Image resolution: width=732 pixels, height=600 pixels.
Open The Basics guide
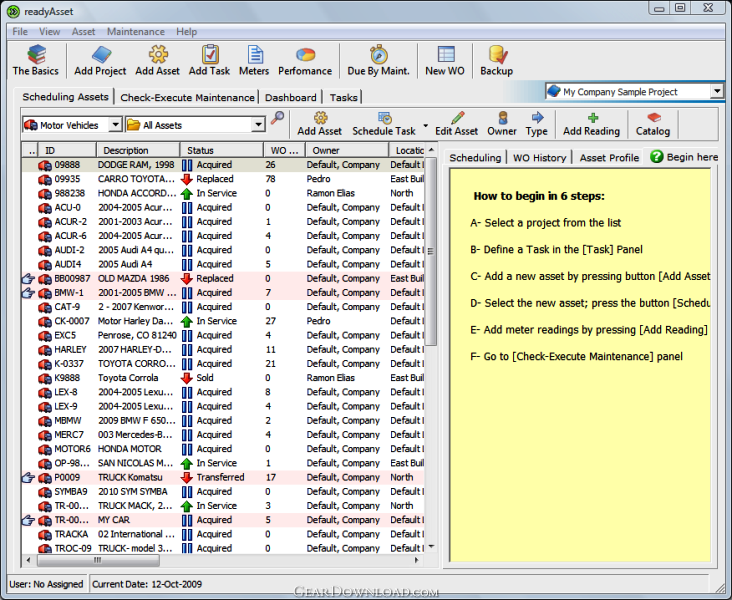point(36,61)
